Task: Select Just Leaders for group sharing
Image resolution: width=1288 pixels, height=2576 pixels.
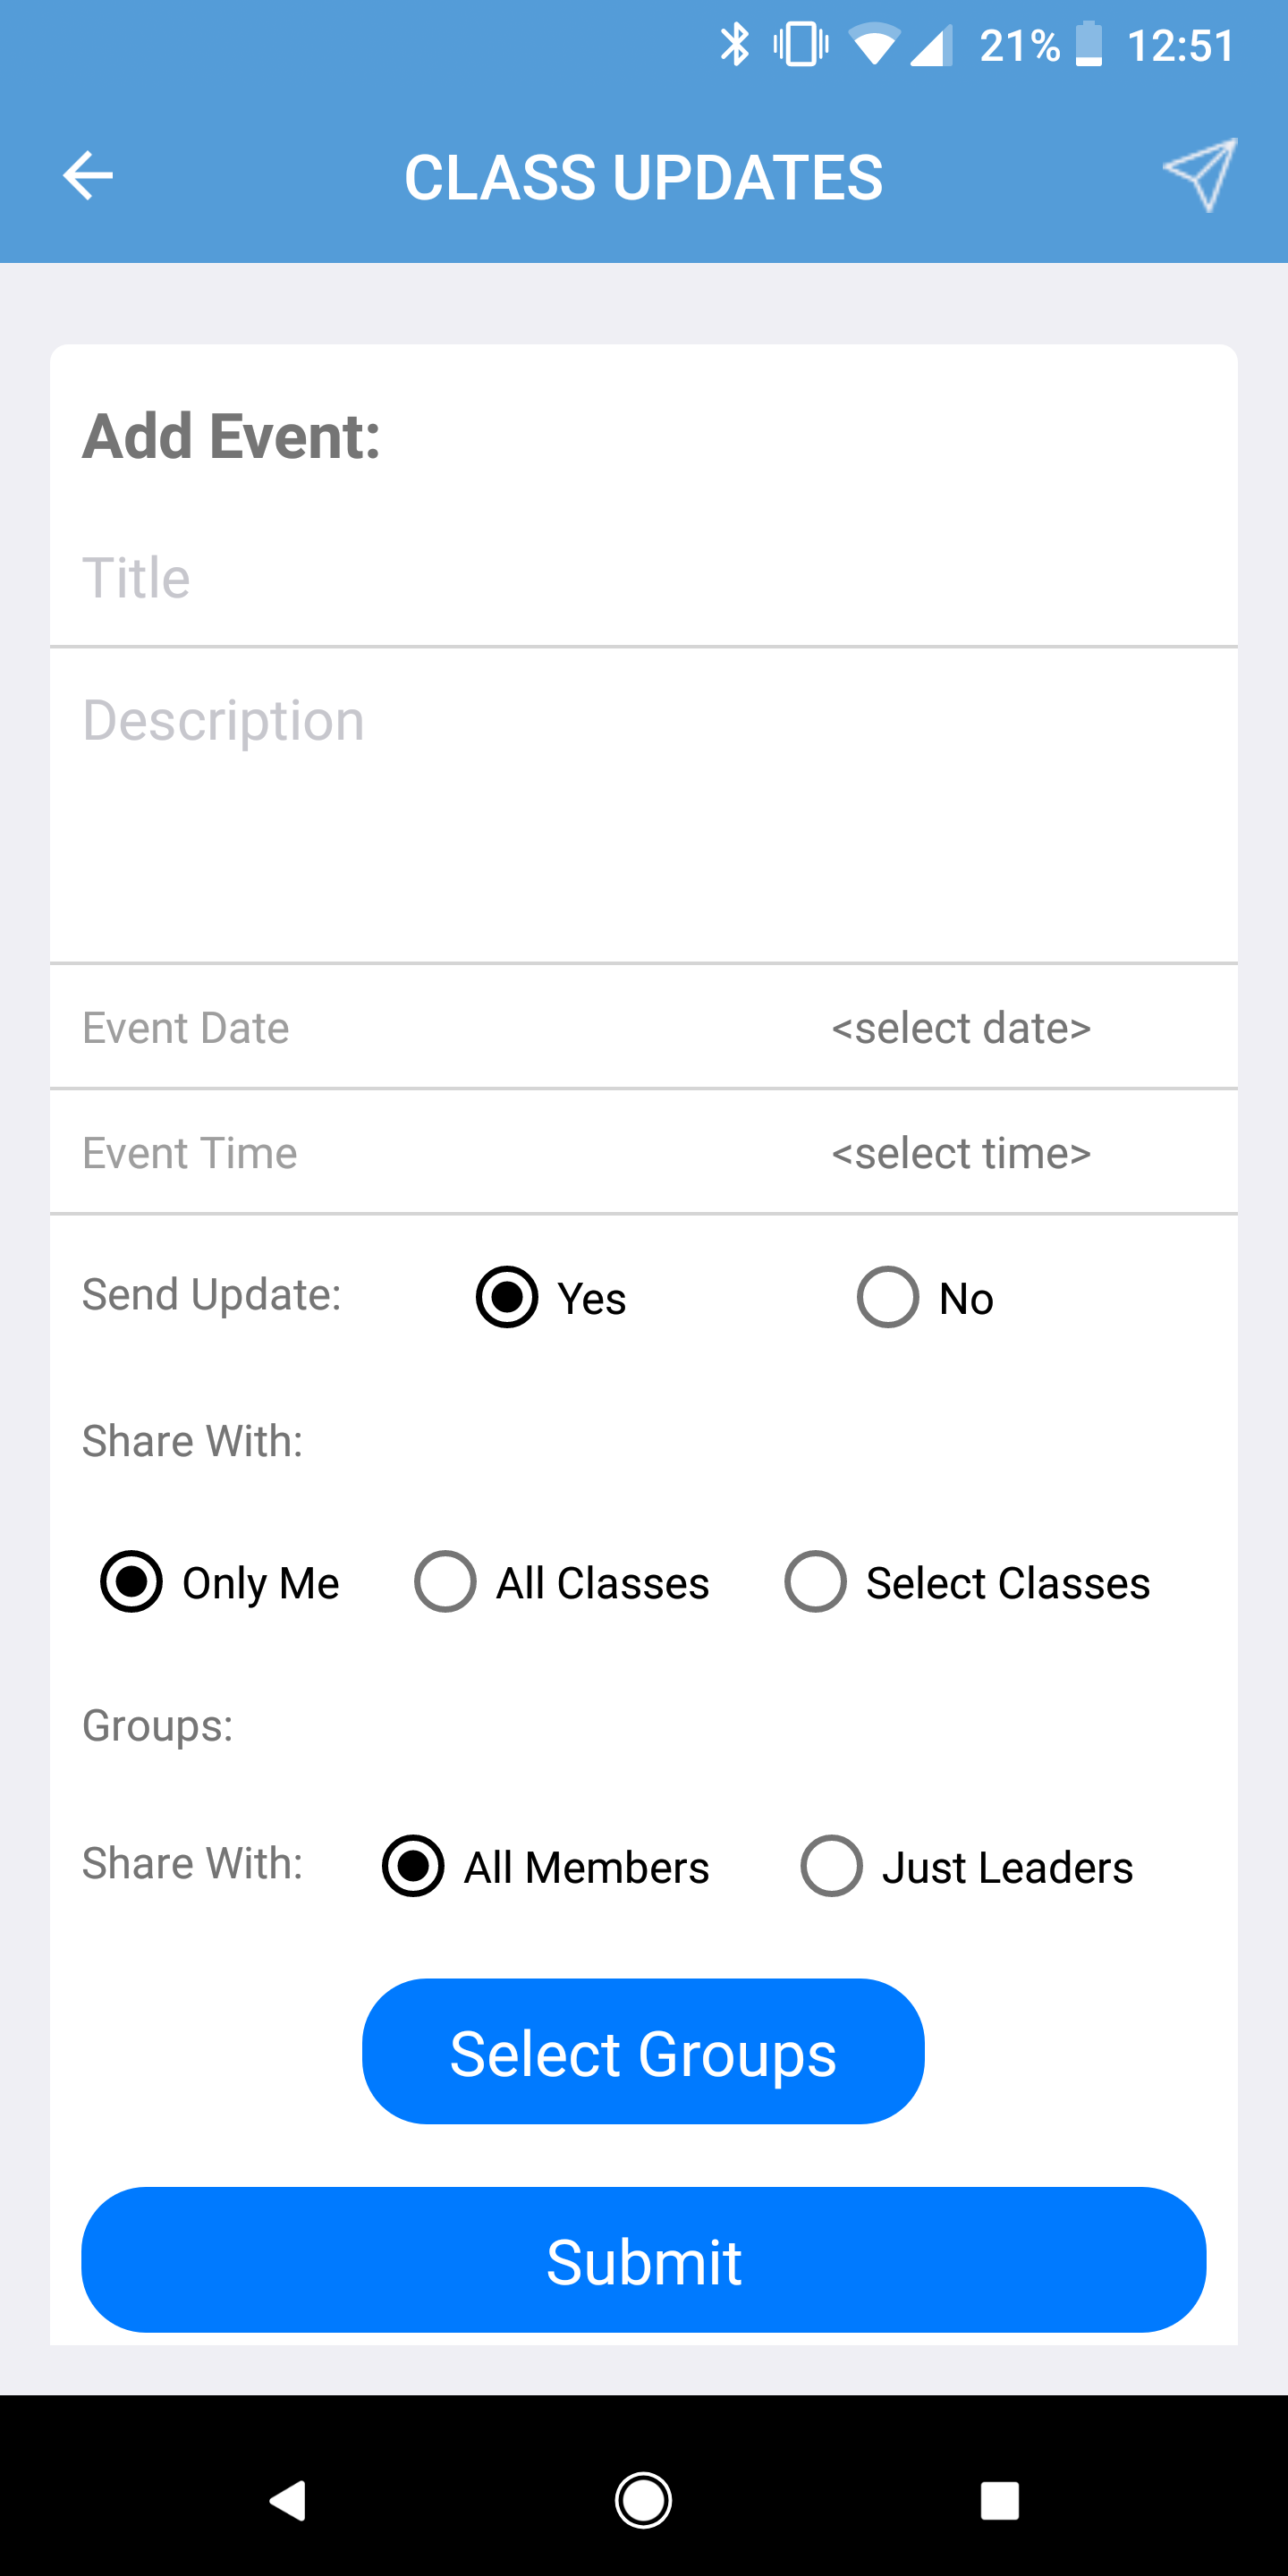Action: pos(831,1865)
